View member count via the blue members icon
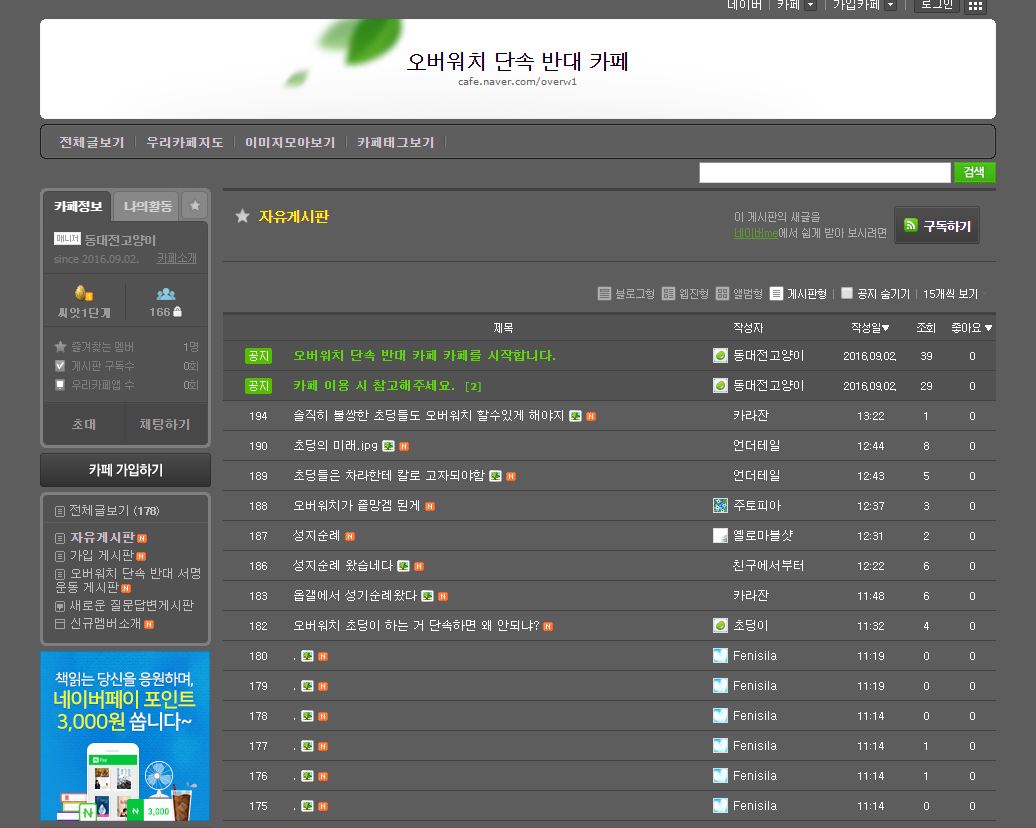 [x=167, y=293]
